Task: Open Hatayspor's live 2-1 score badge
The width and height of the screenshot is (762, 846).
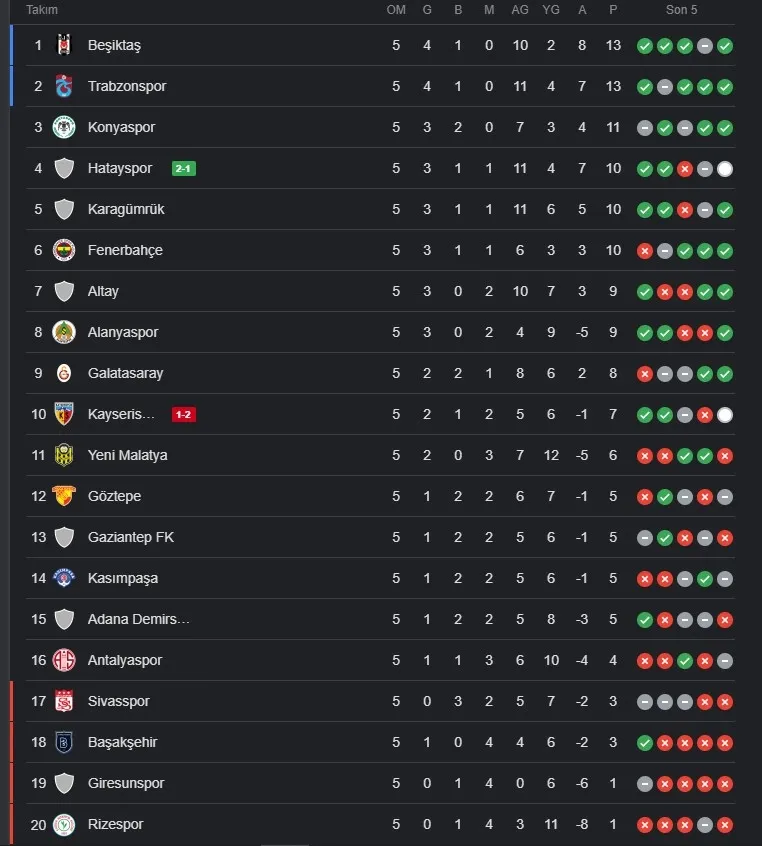Action: [x=184, y=168]
